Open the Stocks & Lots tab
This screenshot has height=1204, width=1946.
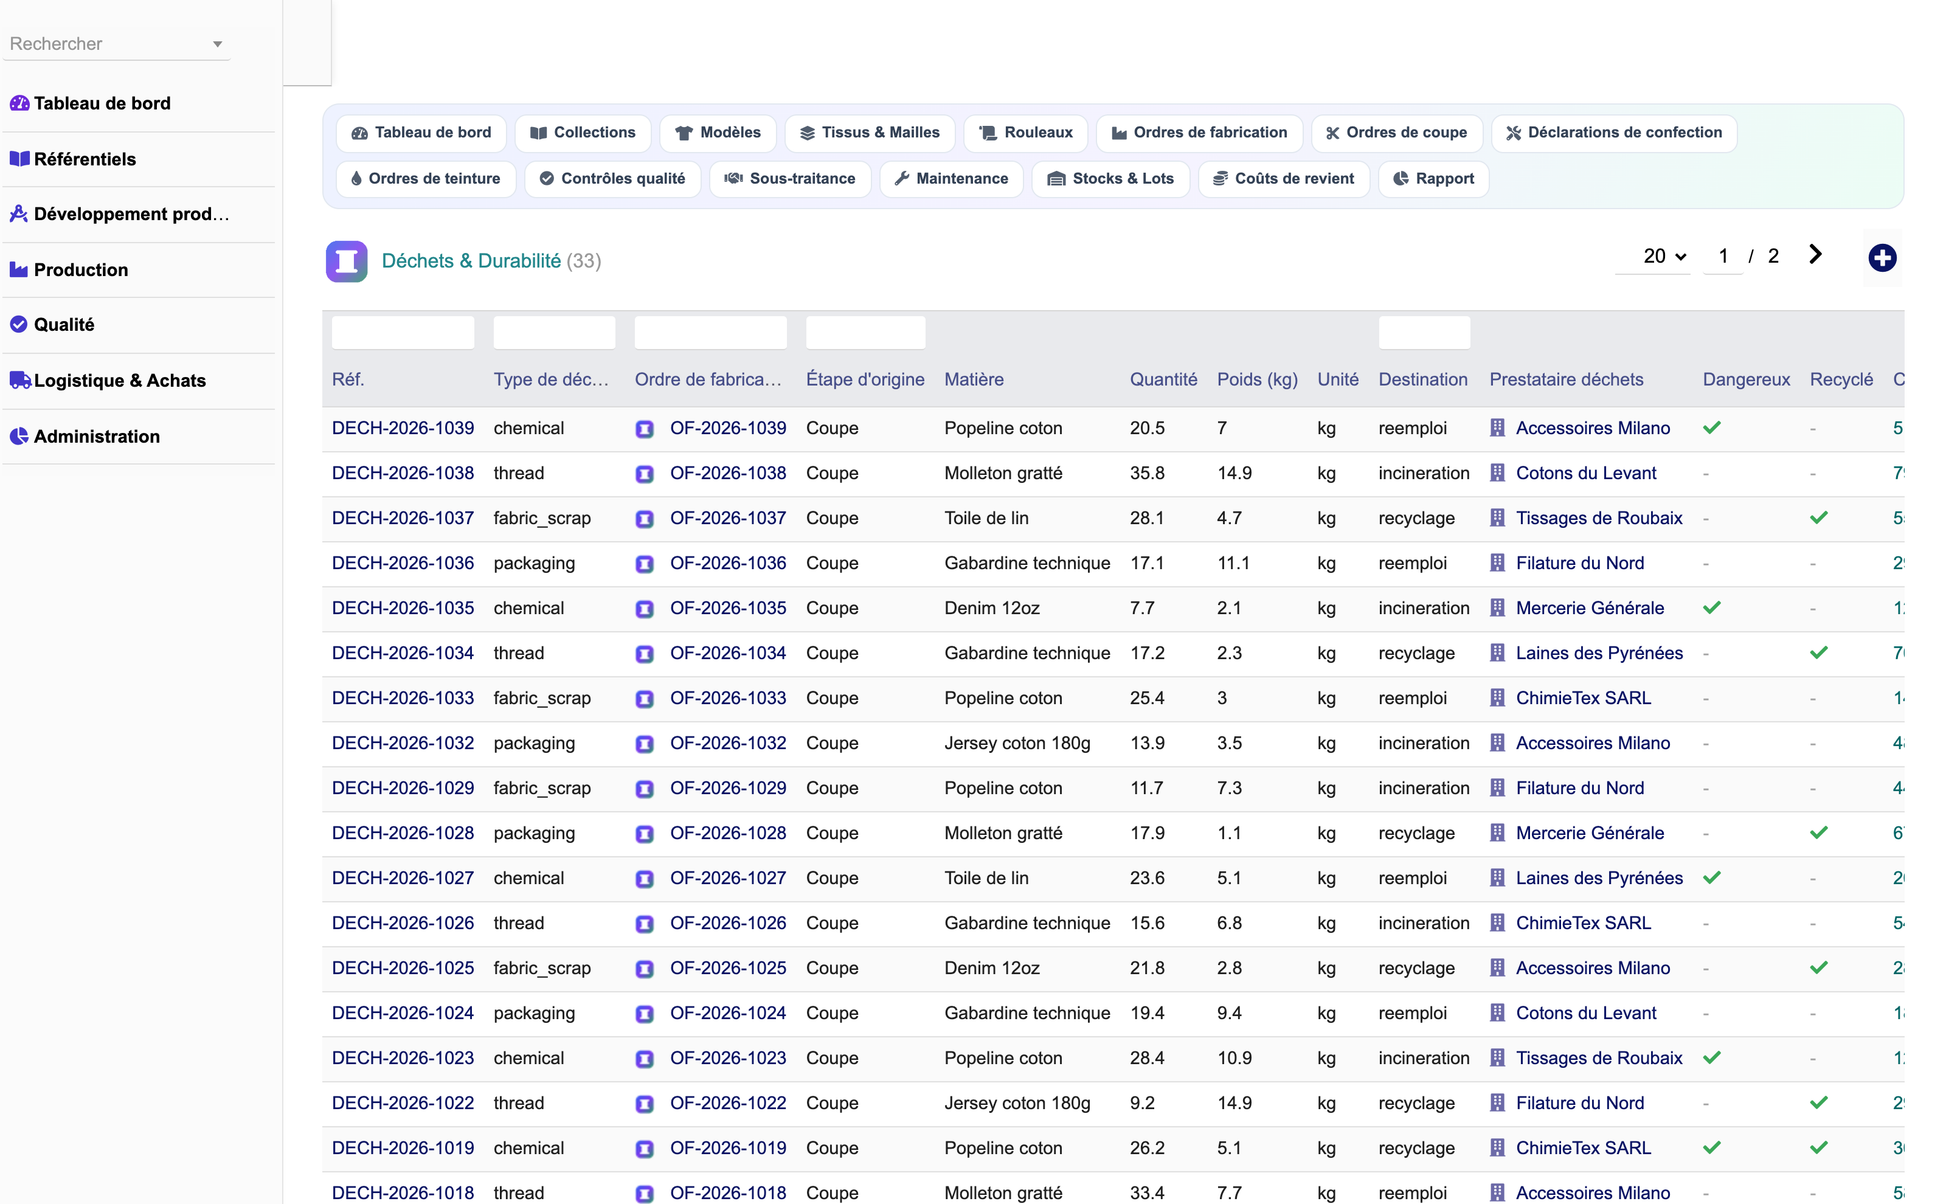[1111, 178]
